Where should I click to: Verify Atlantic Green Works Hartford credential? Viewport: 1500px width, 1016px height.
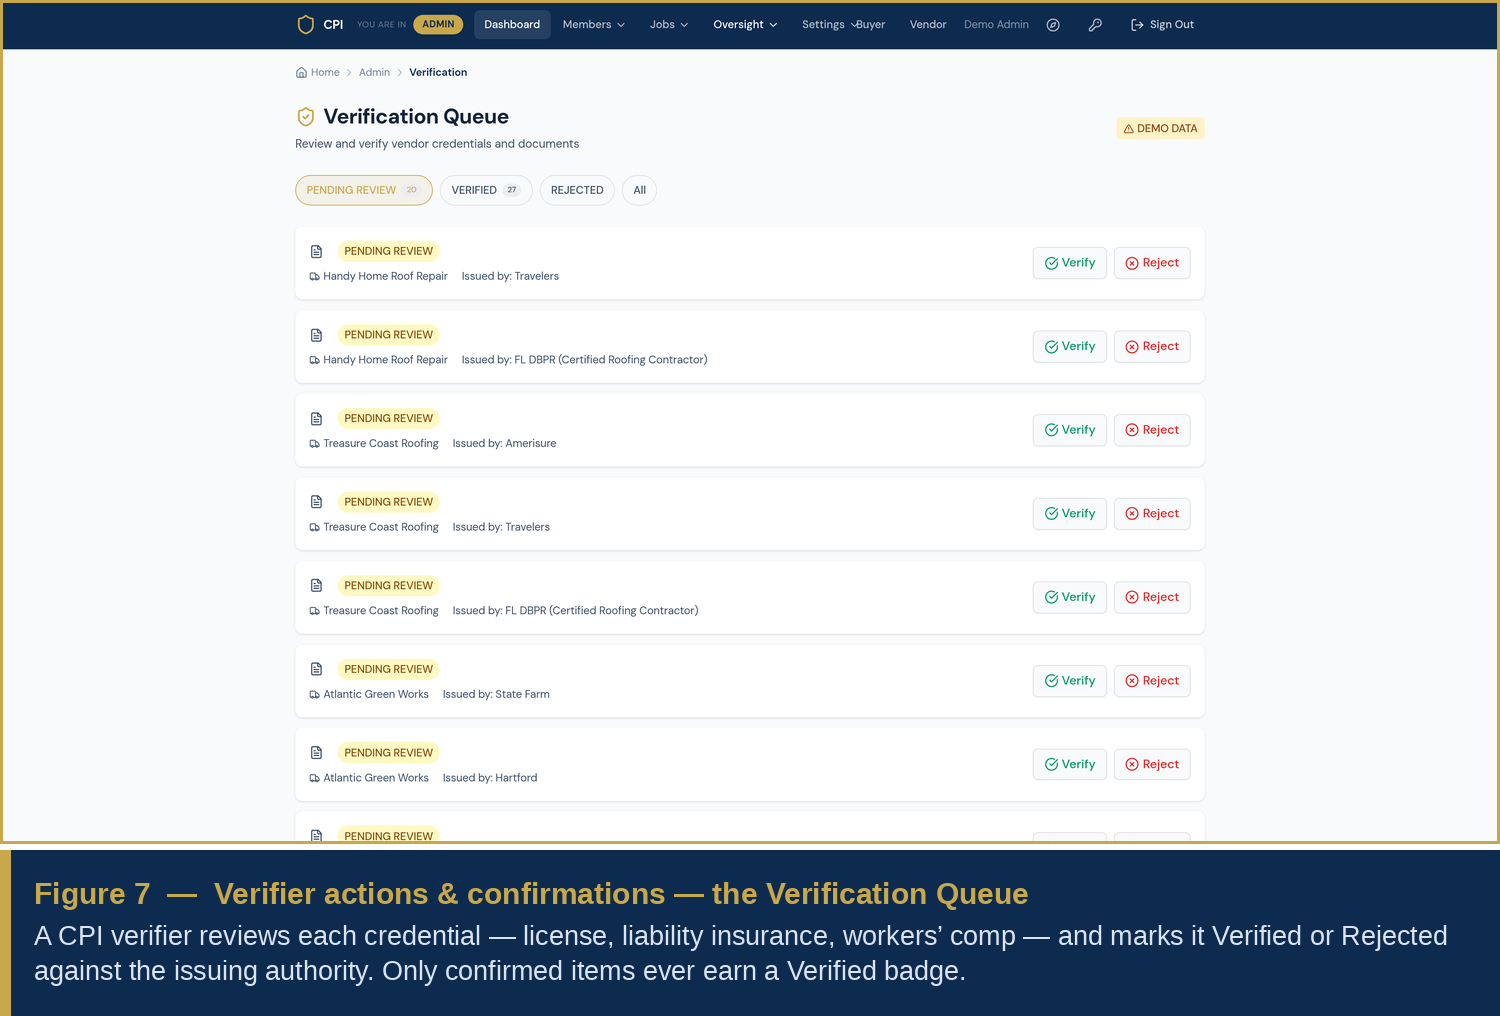[x=1070, y=765]
